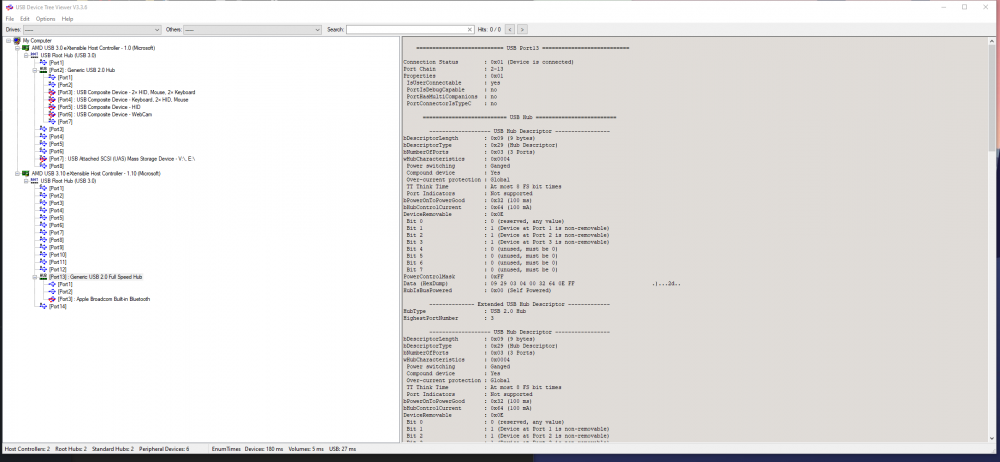Collapse the AMD USB 3.10 Host Controller node
This screenshot has width=1000, height=462.
click(x=18, y=174)
